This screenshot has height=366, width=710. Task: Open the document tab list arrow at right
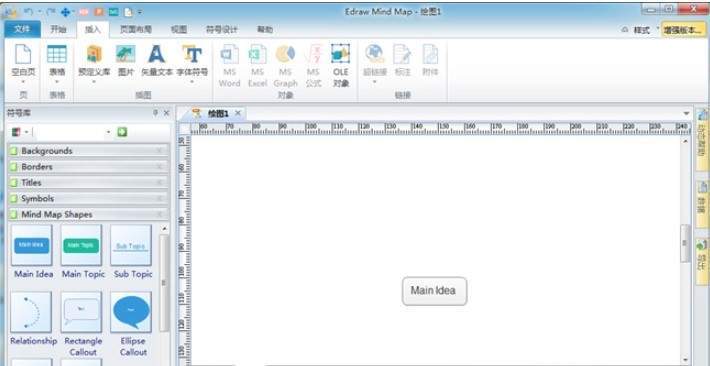(x=686, y=113)
